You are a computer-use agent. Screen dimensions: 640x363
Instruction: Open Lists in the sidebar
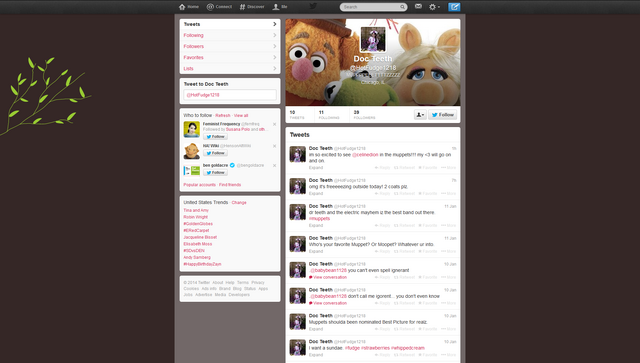point(230,68)
